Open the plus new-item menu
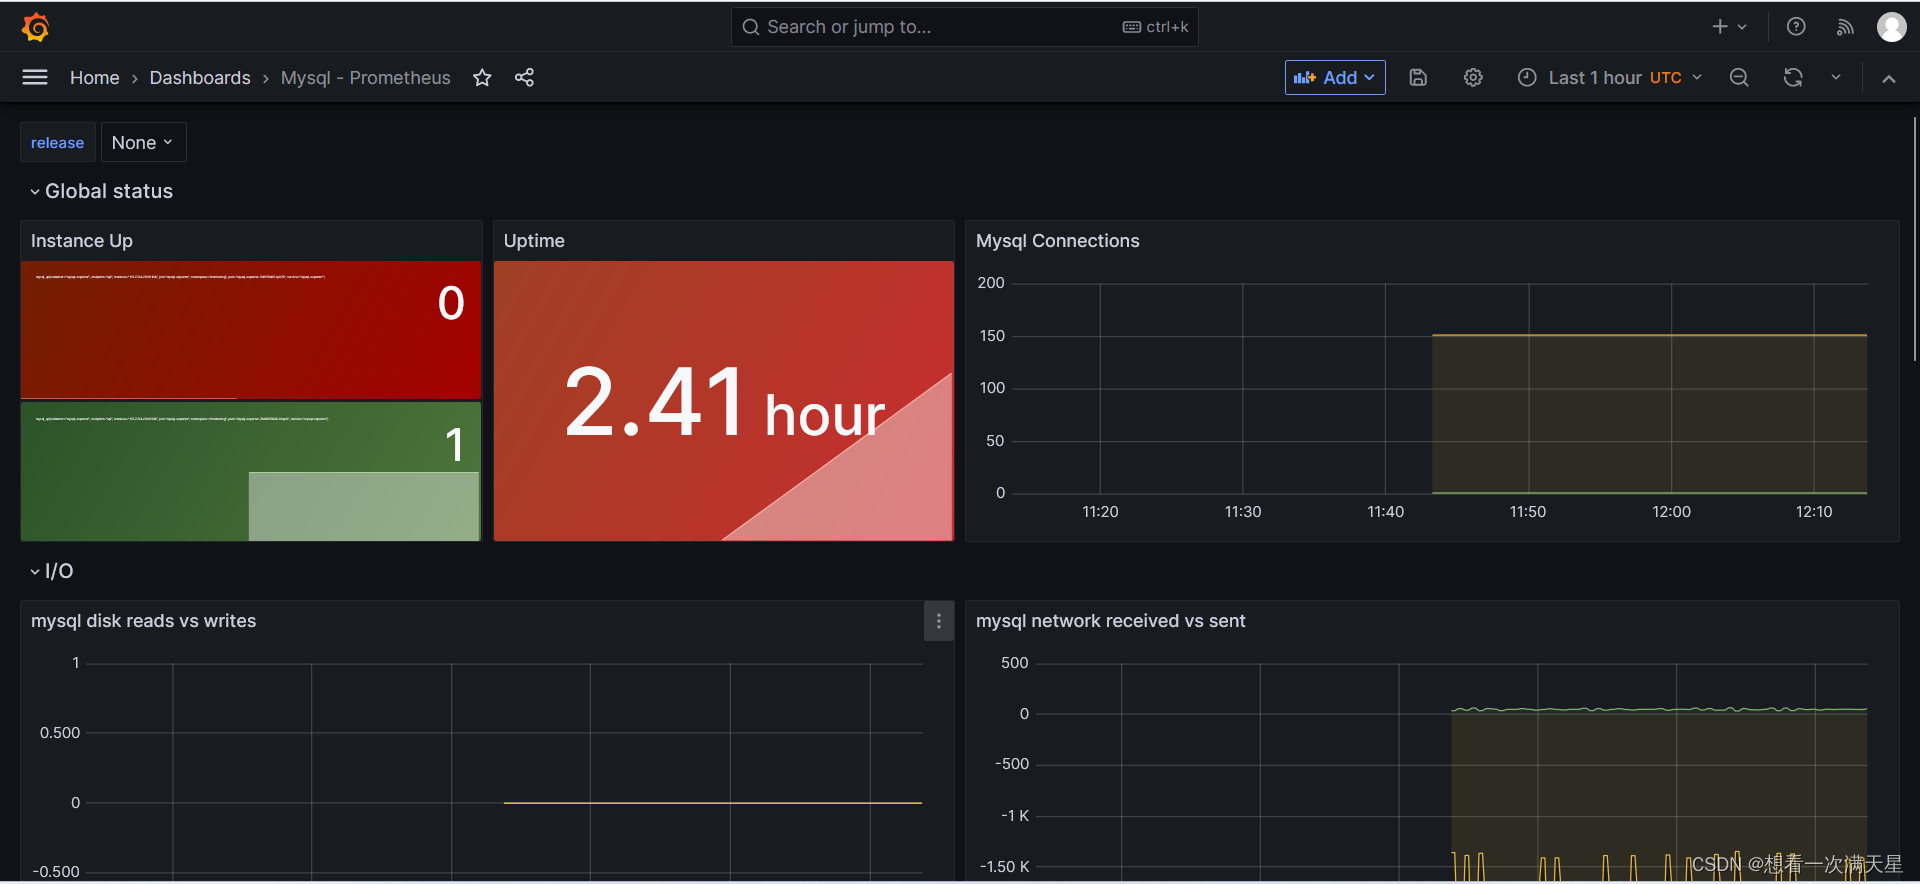The height and width of the screenshot is (884, 1920). 1729,27
